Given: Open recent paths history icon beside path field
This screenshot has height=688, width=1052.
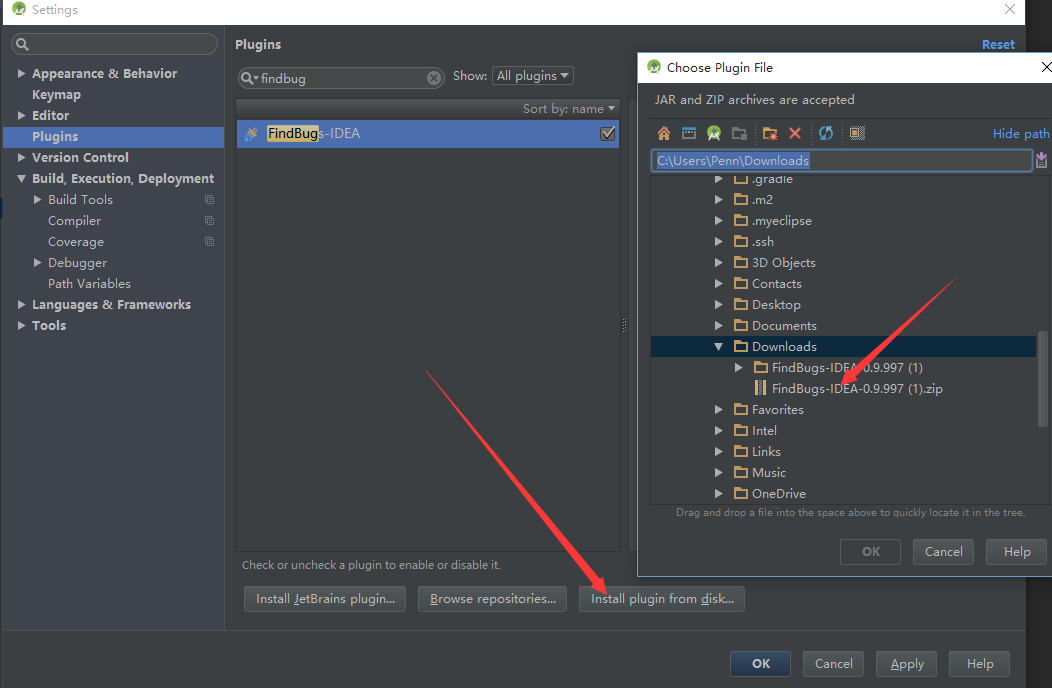Looking at the screenshot, I should click(1041, 160).
